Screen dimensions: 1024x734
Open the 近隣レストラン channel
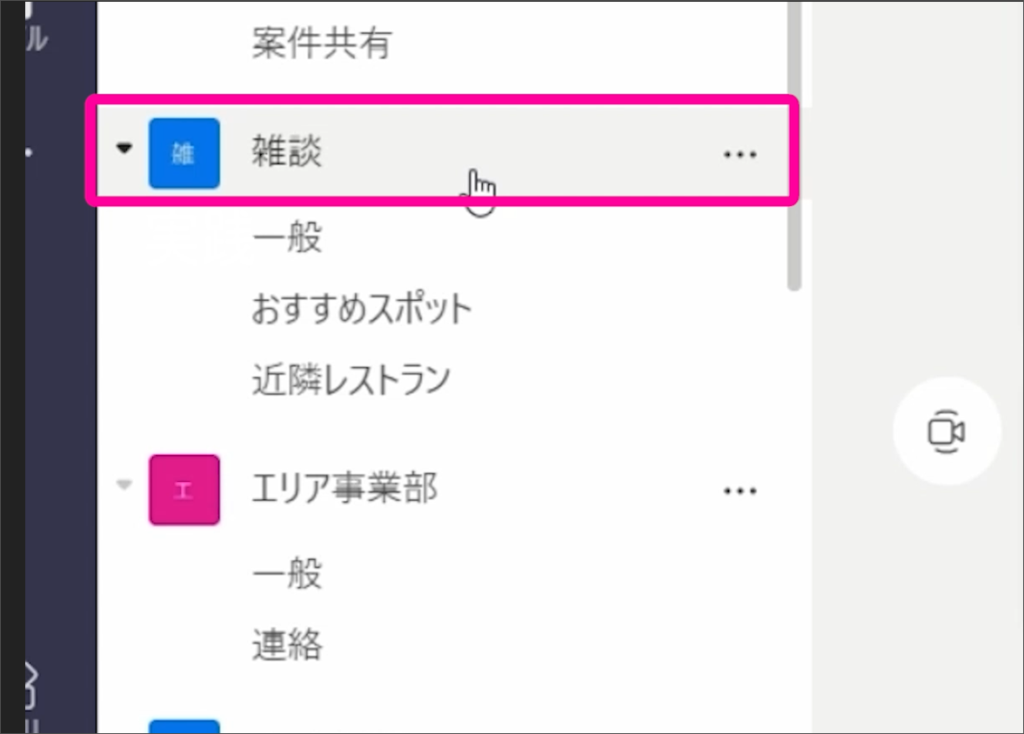pos(351,379)
